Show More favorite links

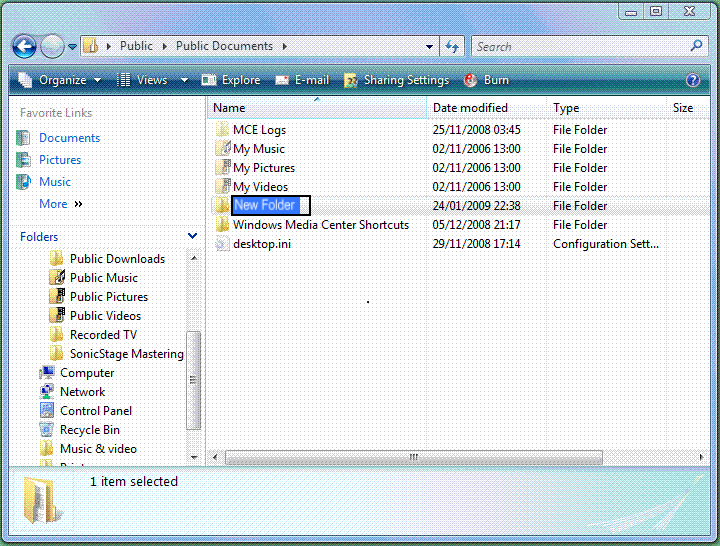tap(61, 204)
